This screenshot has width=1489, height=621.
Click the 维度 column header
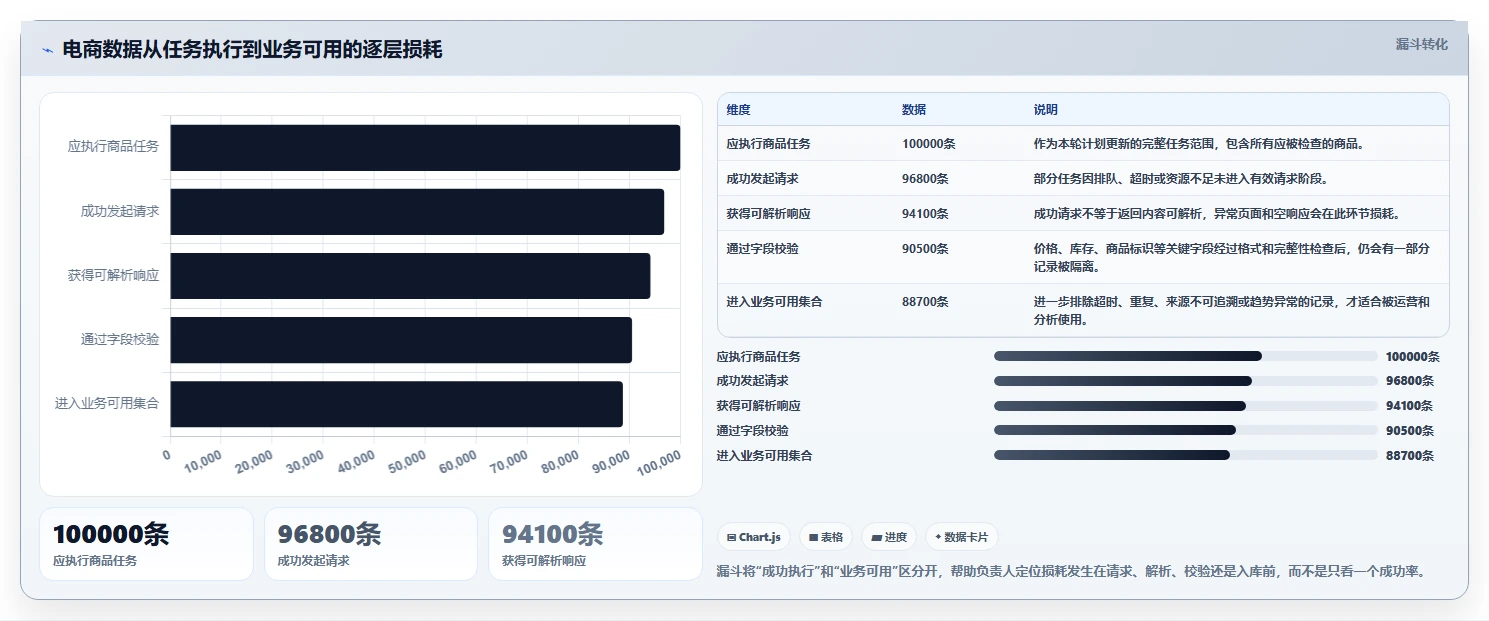738,110
